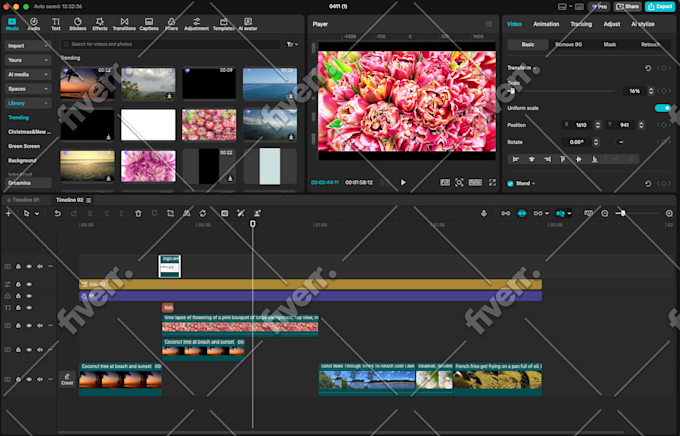
Task: Open the Text tool panel
Action: (x=56, y=24)
